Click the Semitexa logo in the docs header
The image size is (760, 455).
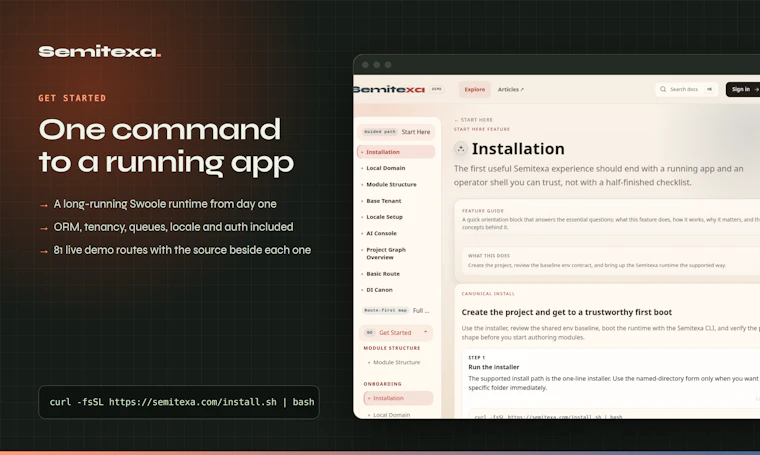click(x=389, y=89)
